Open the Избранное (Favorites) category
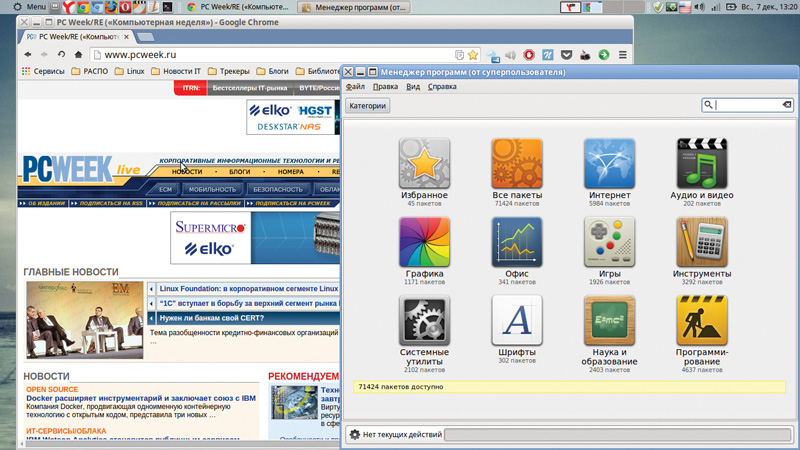Viewport: 800px width, 450px height. pos(424,164)
